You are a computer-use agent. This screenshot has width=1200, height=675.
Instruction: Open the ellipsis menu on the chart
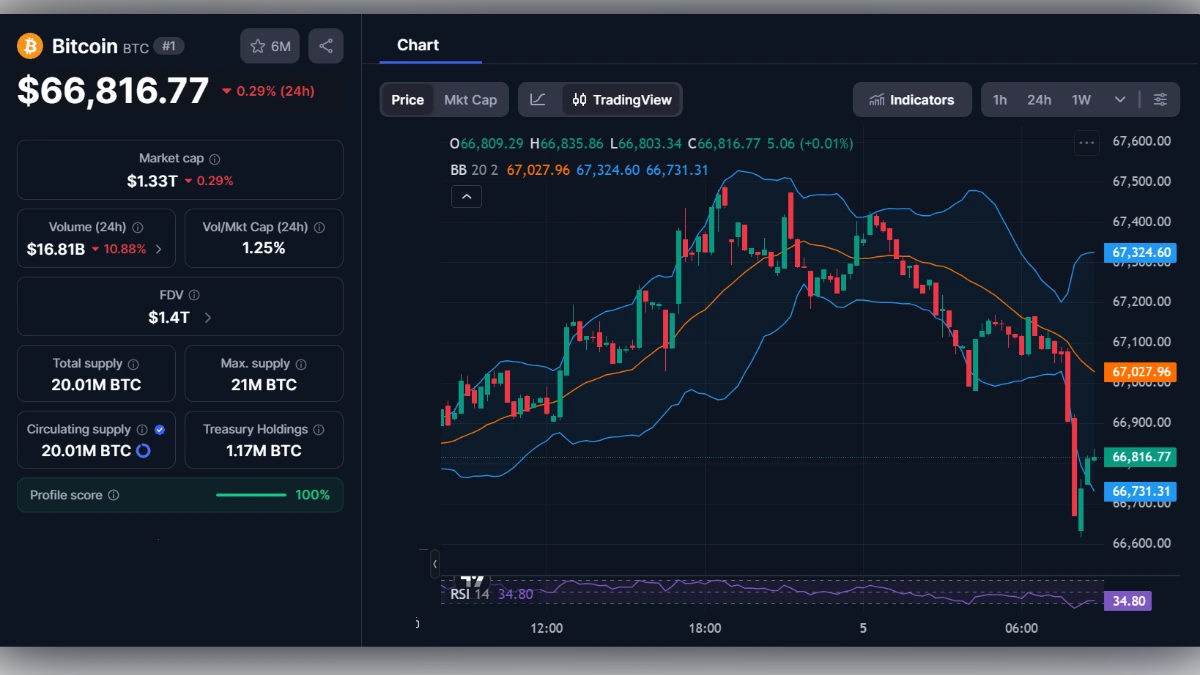[x=1086, y=143]
